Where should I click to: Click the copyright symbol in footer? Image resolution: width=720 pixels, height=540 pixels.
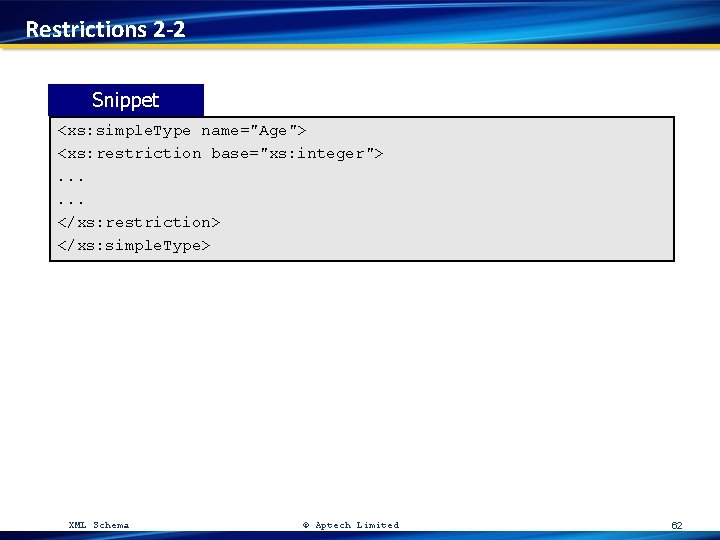coord(306,525)
